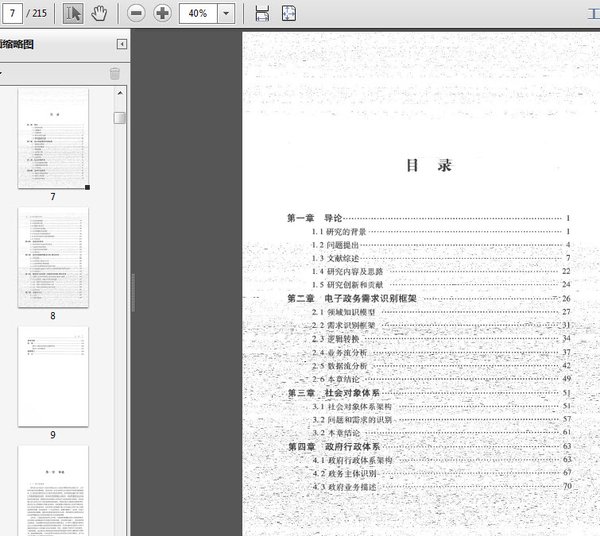Image resolution: width=600 pixels, height=536 pixels.
Task: Click the 2.6 本章结论 entry
Action: (441, 379)
